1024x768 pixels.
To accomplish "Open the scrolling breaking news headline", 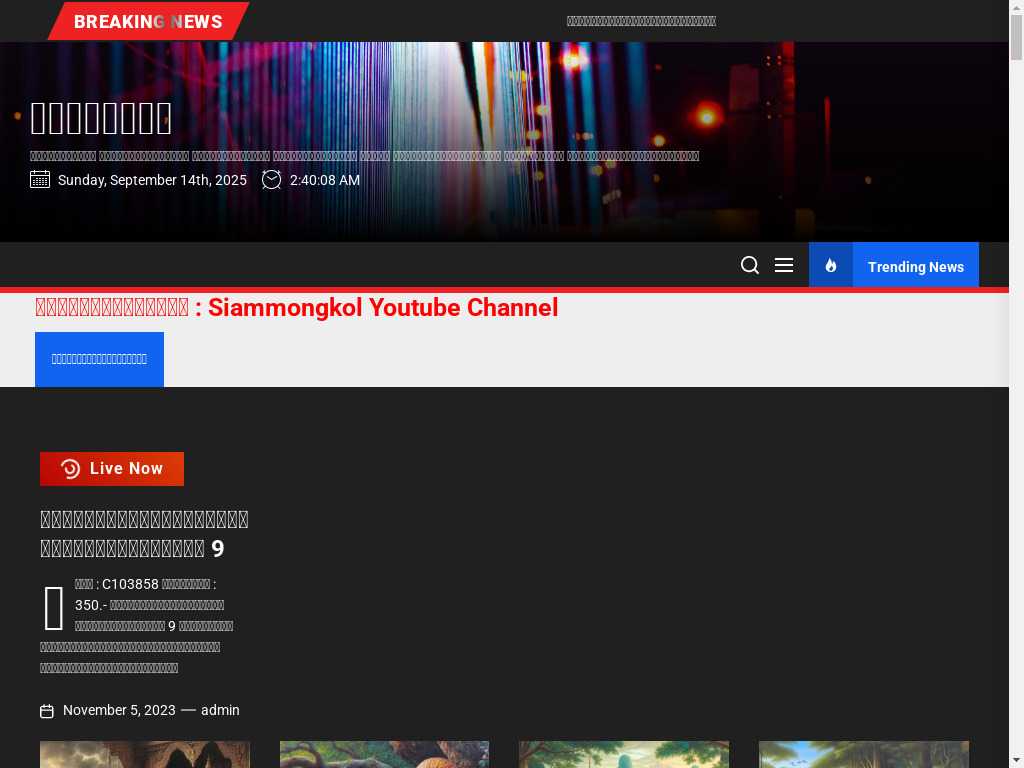I will tap(641, 21).
